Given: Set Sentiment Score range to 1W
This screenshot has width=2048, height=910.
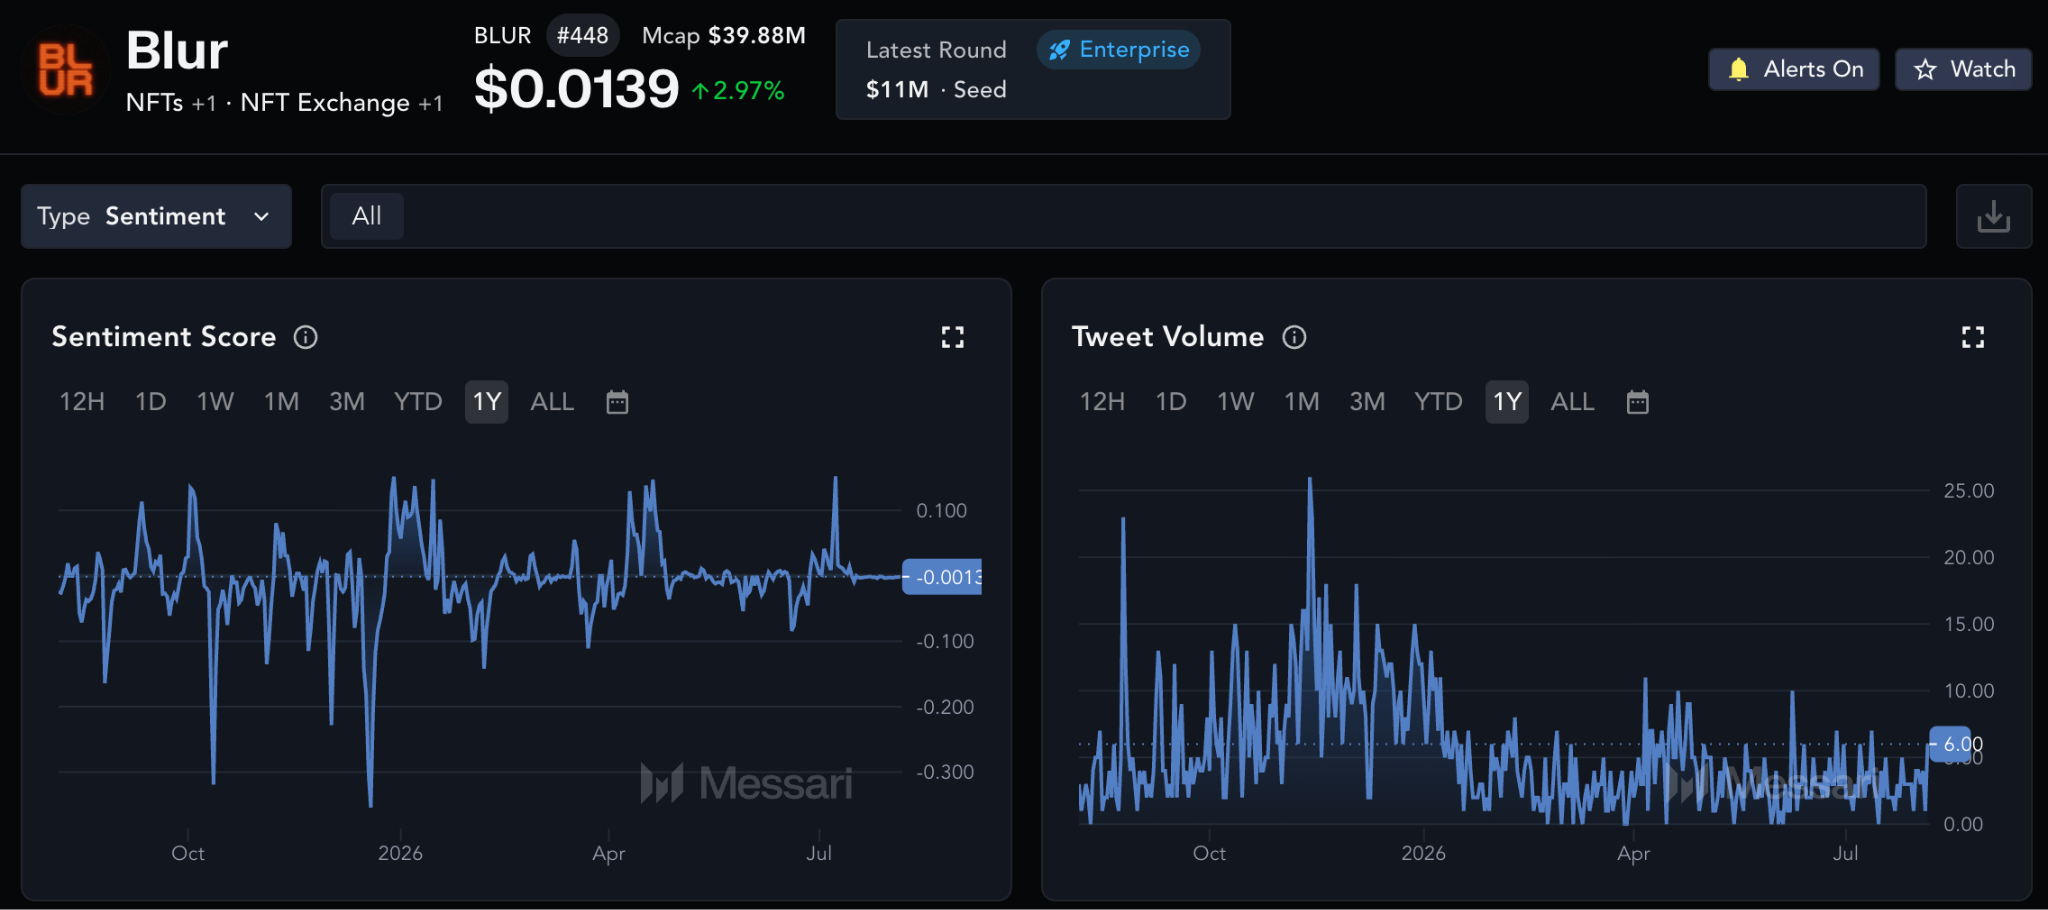Looking at the screenshot, I should (215, 402).
